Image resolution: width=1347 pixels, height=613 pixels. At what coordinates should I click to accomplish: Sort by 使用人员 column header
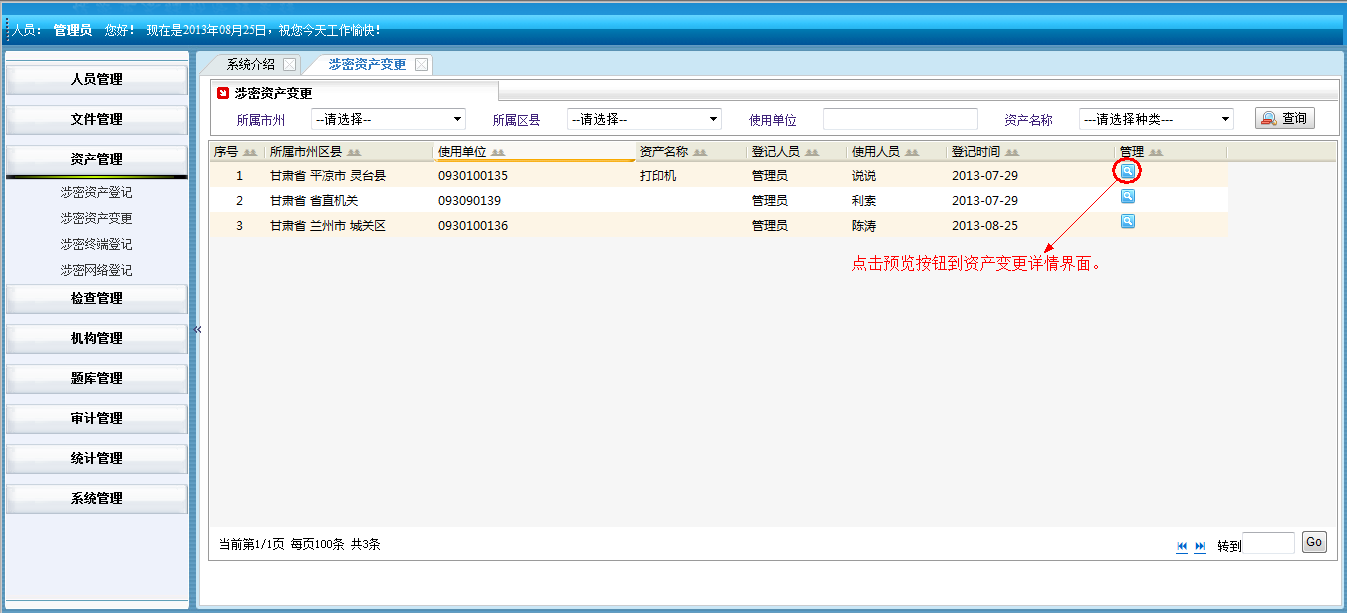click(897, 152)
